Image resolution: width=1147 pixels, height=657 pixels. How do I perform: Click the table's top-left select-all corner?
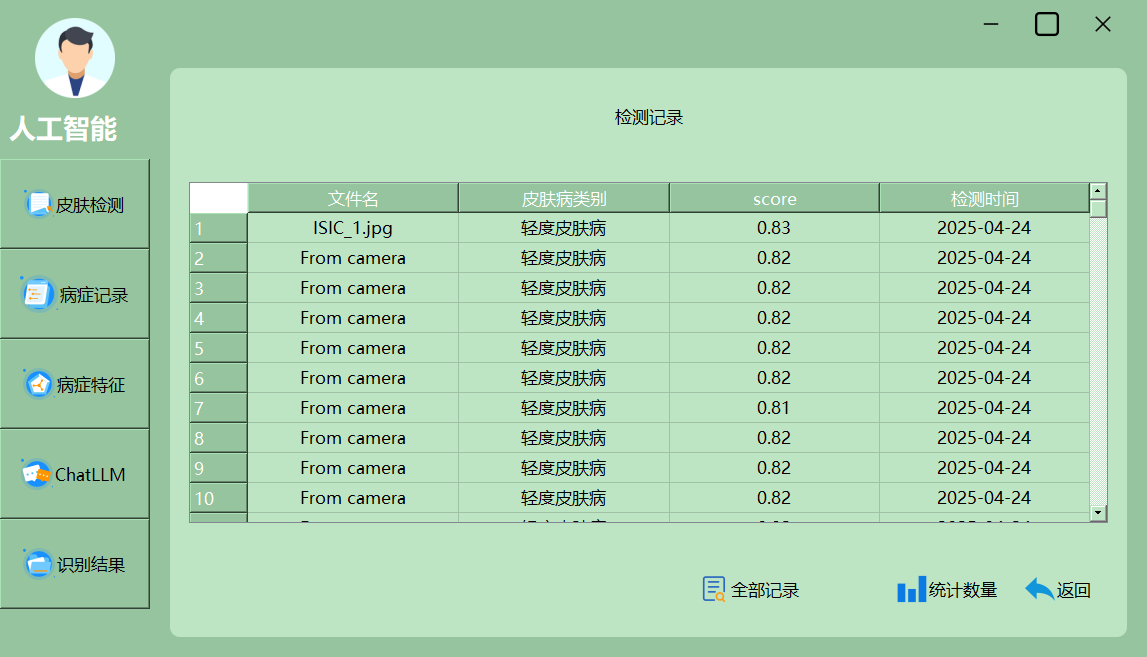click(218, 198)
